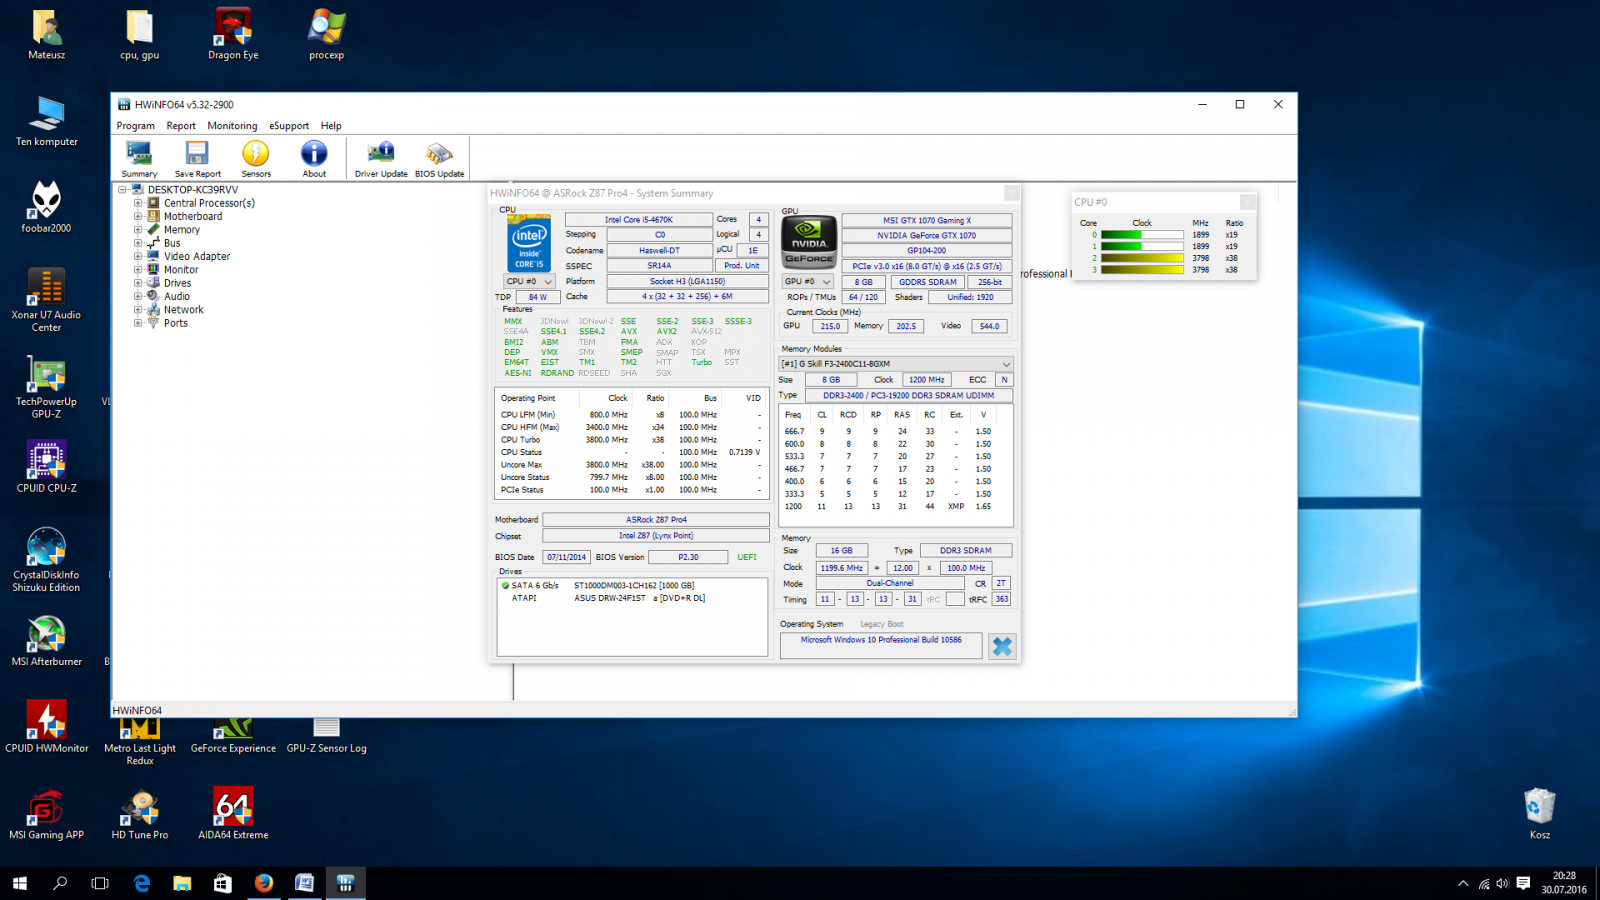Expand the Motherboard tree node
Viewport: 1600px width, 900px height.
pos(138,216)
